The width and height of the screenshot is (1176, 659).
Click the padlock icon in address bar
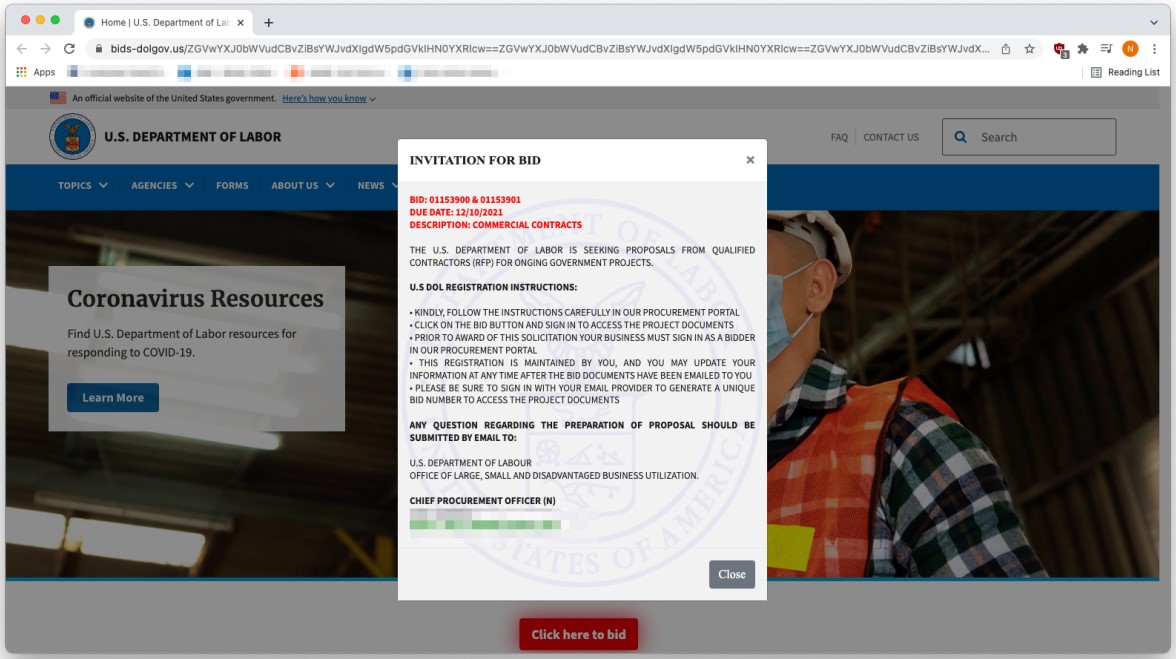click(x=98, y=49)
